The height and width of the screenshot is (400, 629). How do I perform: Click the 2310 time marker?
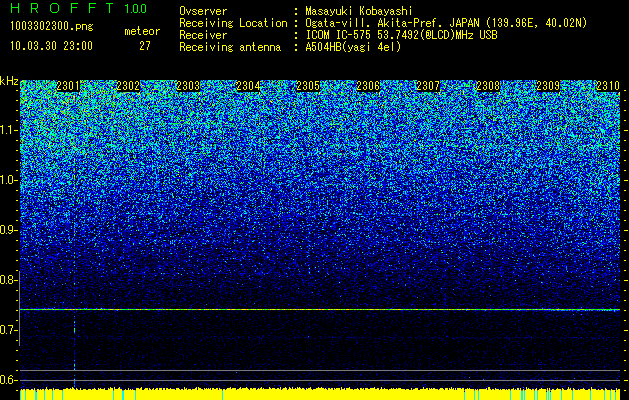[608, 86]
